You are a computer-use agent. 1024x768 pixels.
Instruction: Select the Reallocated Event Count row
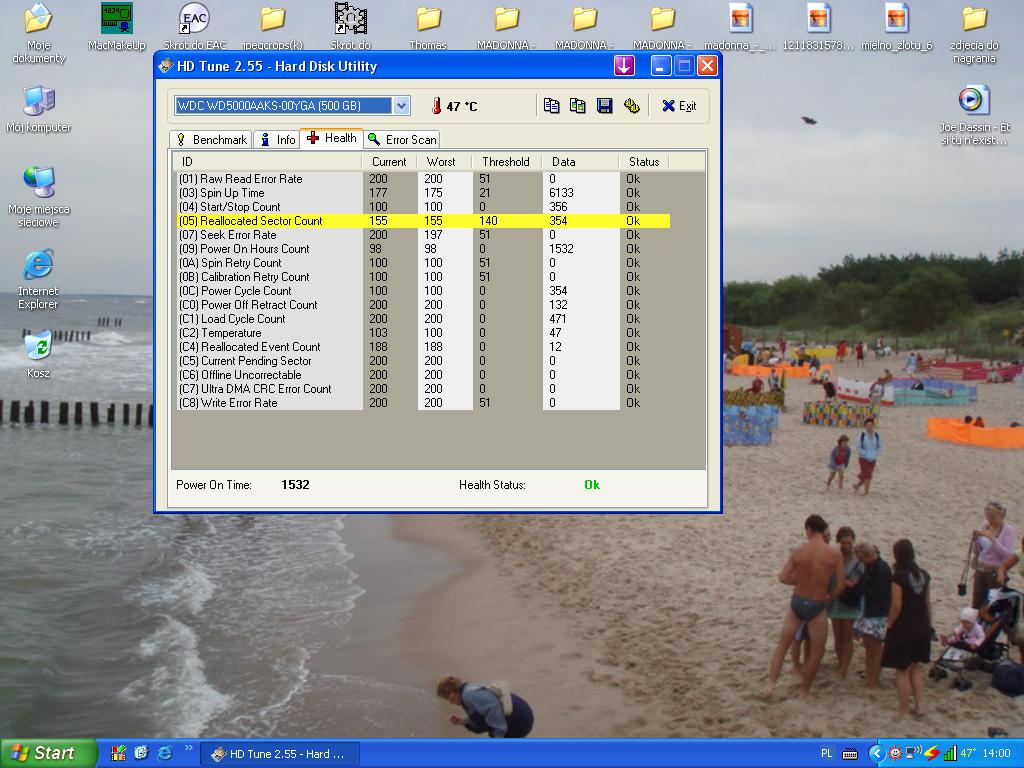pyautogui.click(x=422, y=347)
